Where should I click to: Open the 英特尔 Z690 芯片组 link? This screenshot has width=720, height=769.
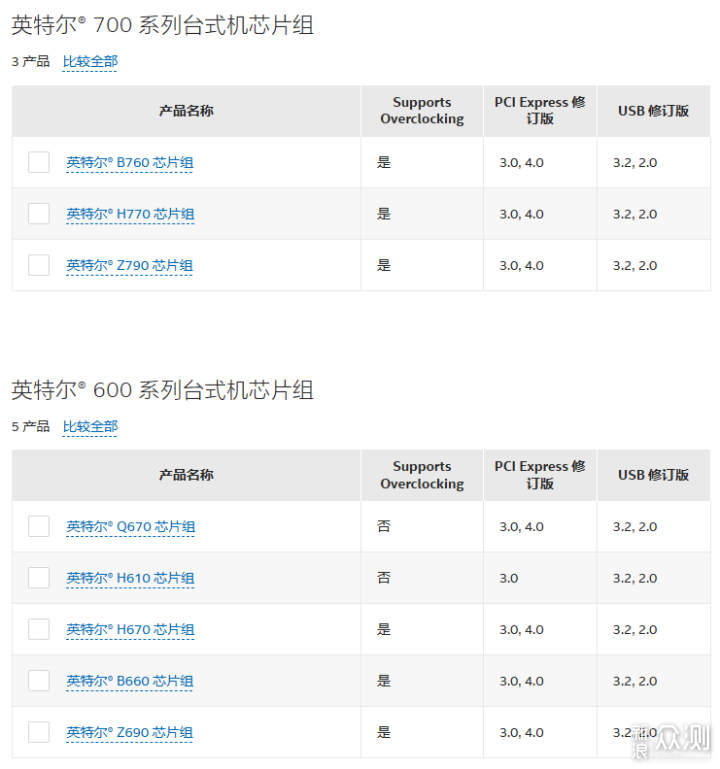click(x=129, y=732)
